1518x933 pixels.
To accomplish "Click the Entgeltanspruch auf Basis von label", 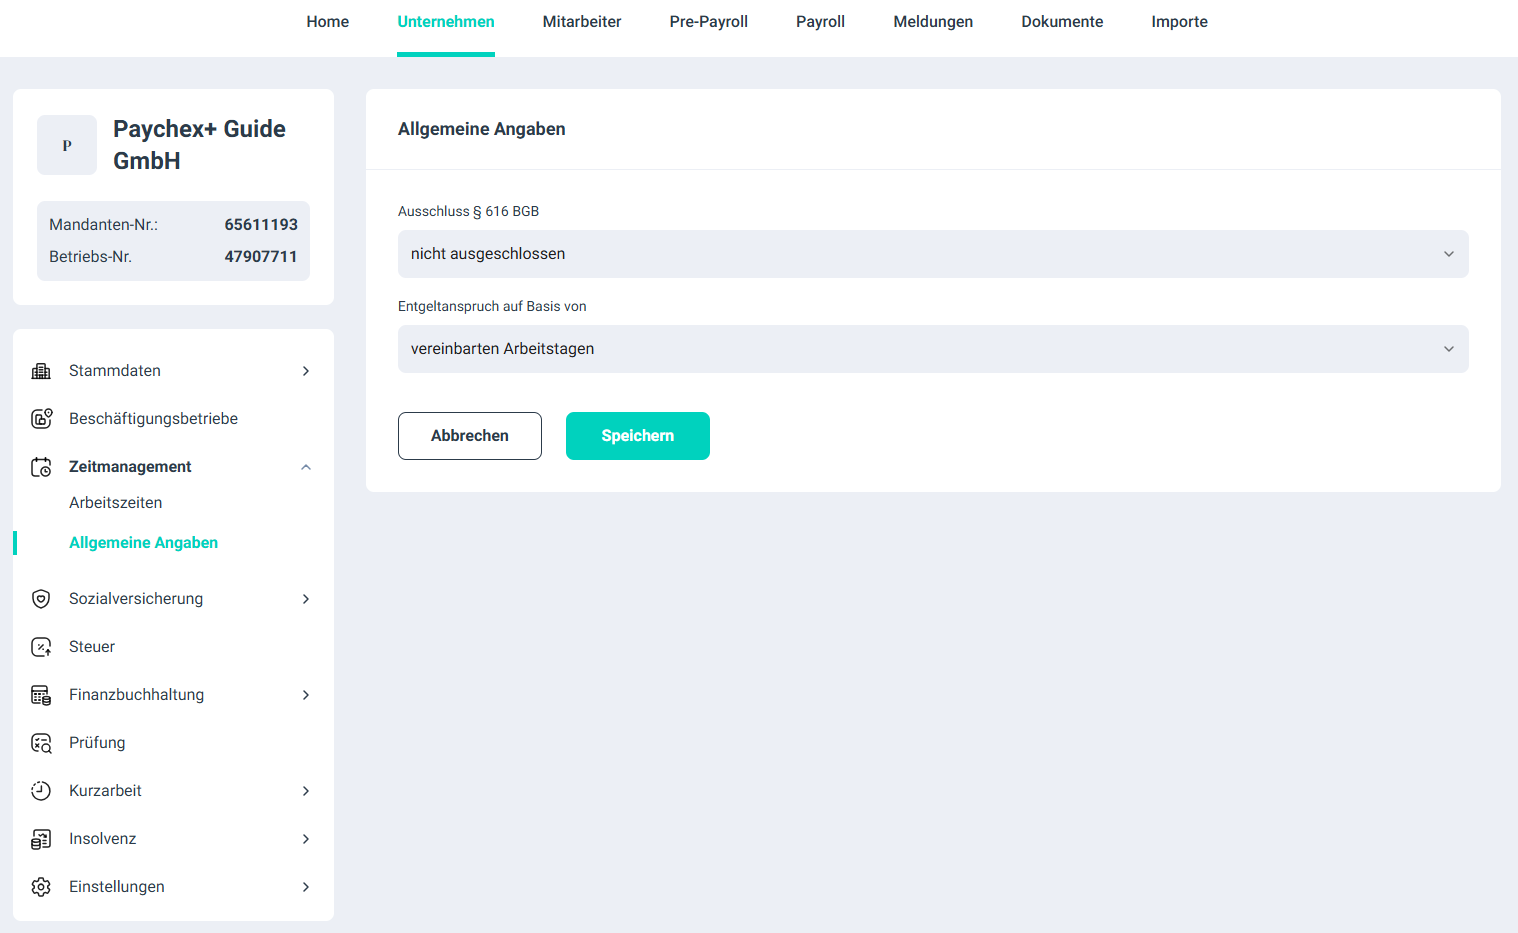I will (492, 306).
